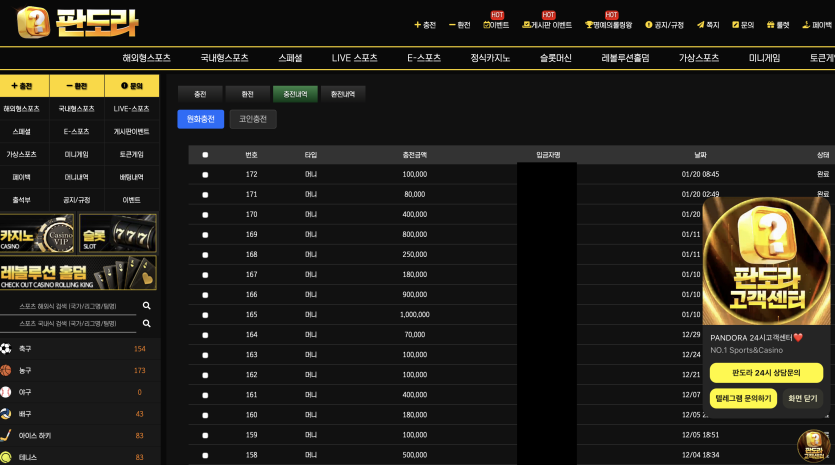
Task: Open the 슬롯머신 main navigation menu
Action: click(549, 58)
